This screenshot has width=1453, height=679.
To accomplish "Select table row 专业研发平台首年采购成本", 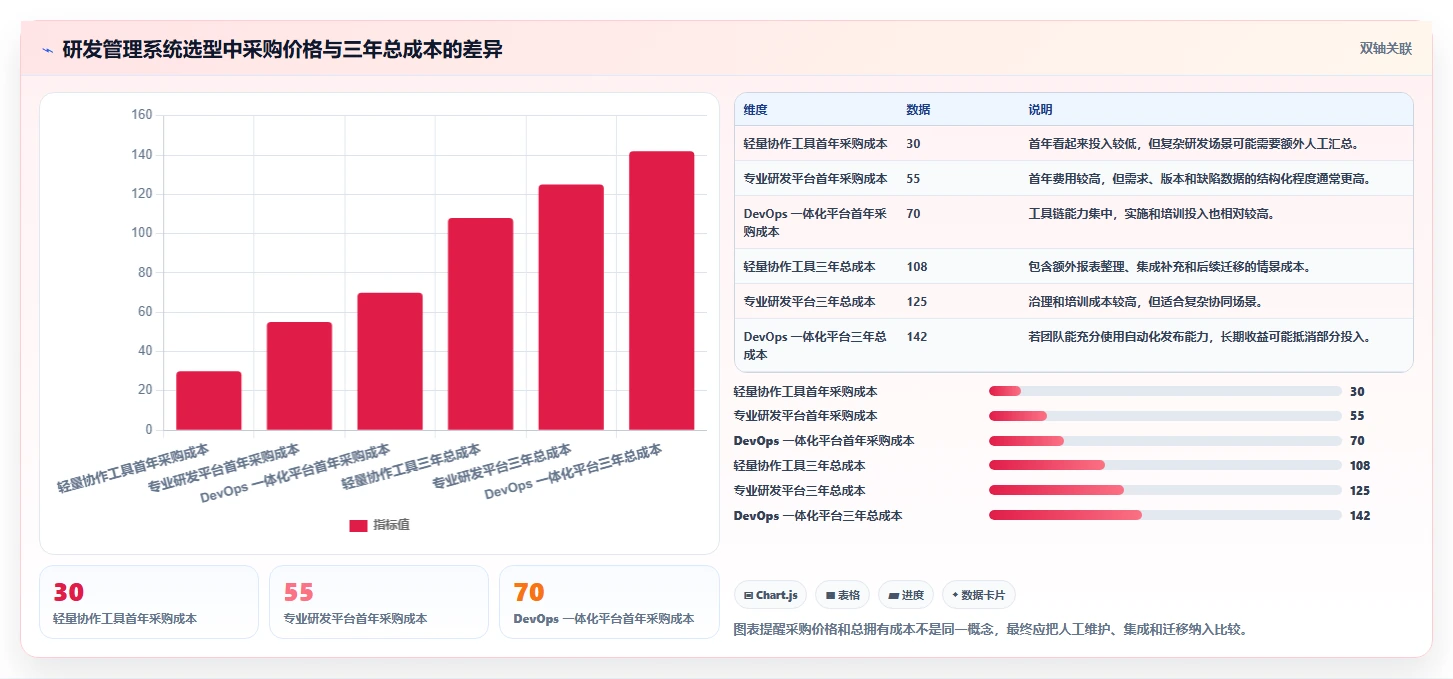I will pos(1074,179).
